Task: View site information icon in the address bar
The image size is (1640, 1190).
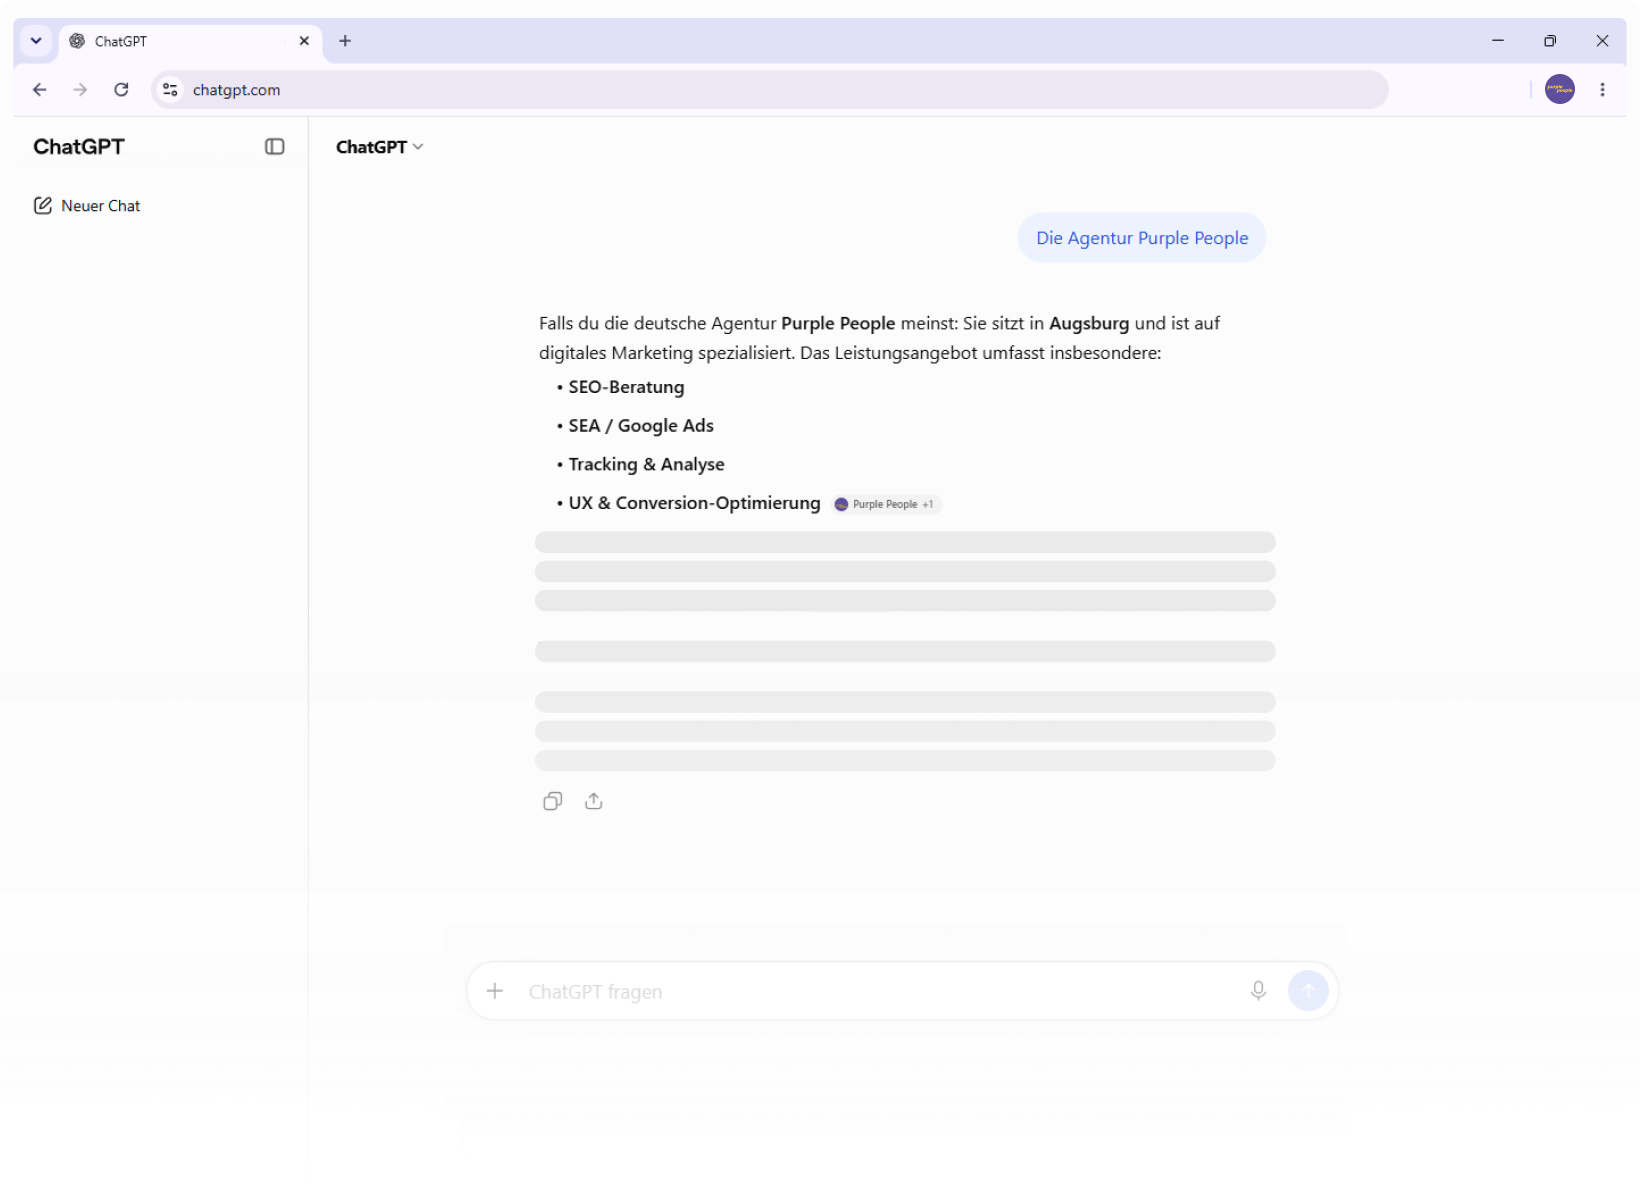Action: (171, 90)
